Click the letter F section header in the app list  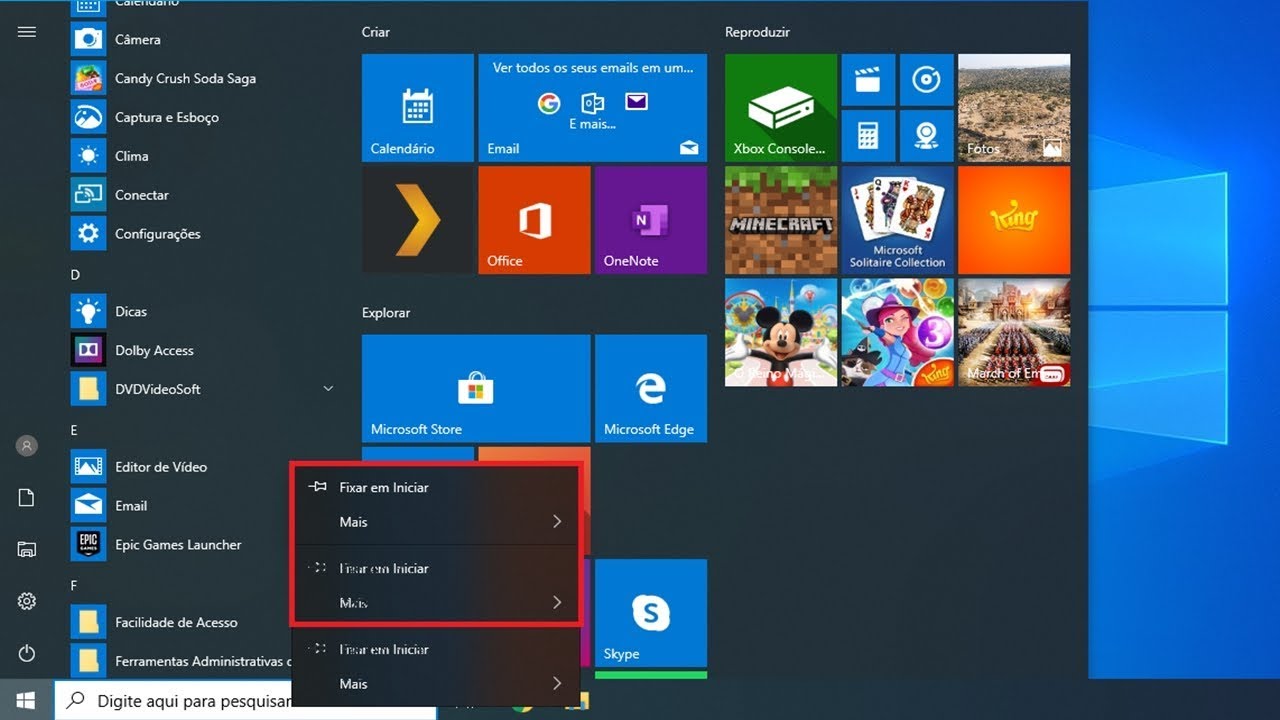coord(74,585)
